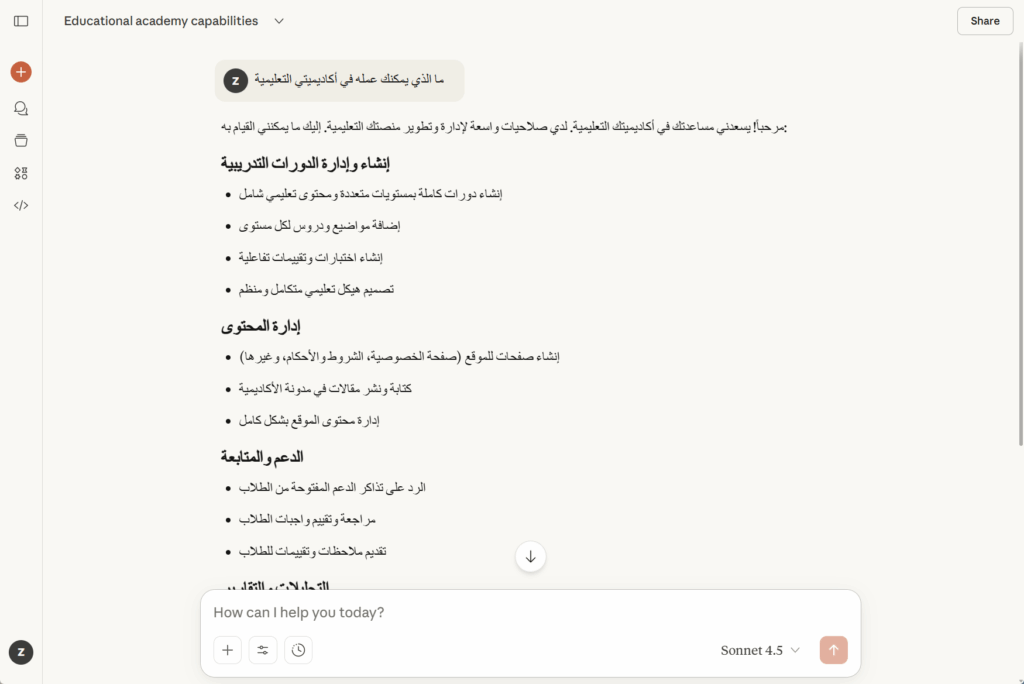The width and height of the screenshot is (1024, 684).
Task: Jump to bottom with the down-arrow button
Action: [530, 557]
